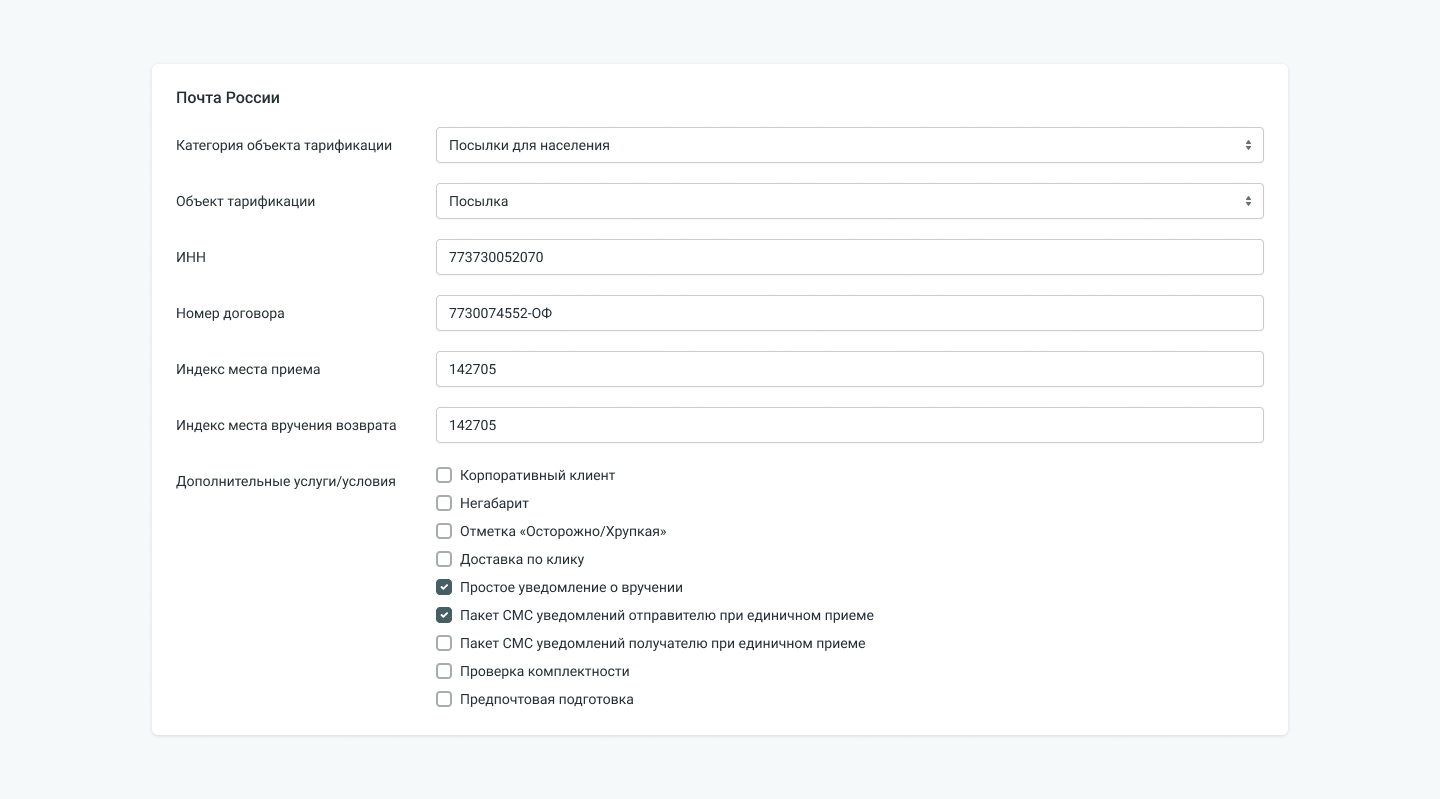Uncheck Простое уведомление о вручении
Screen dimensions: 1440x799
pos(444,587)
